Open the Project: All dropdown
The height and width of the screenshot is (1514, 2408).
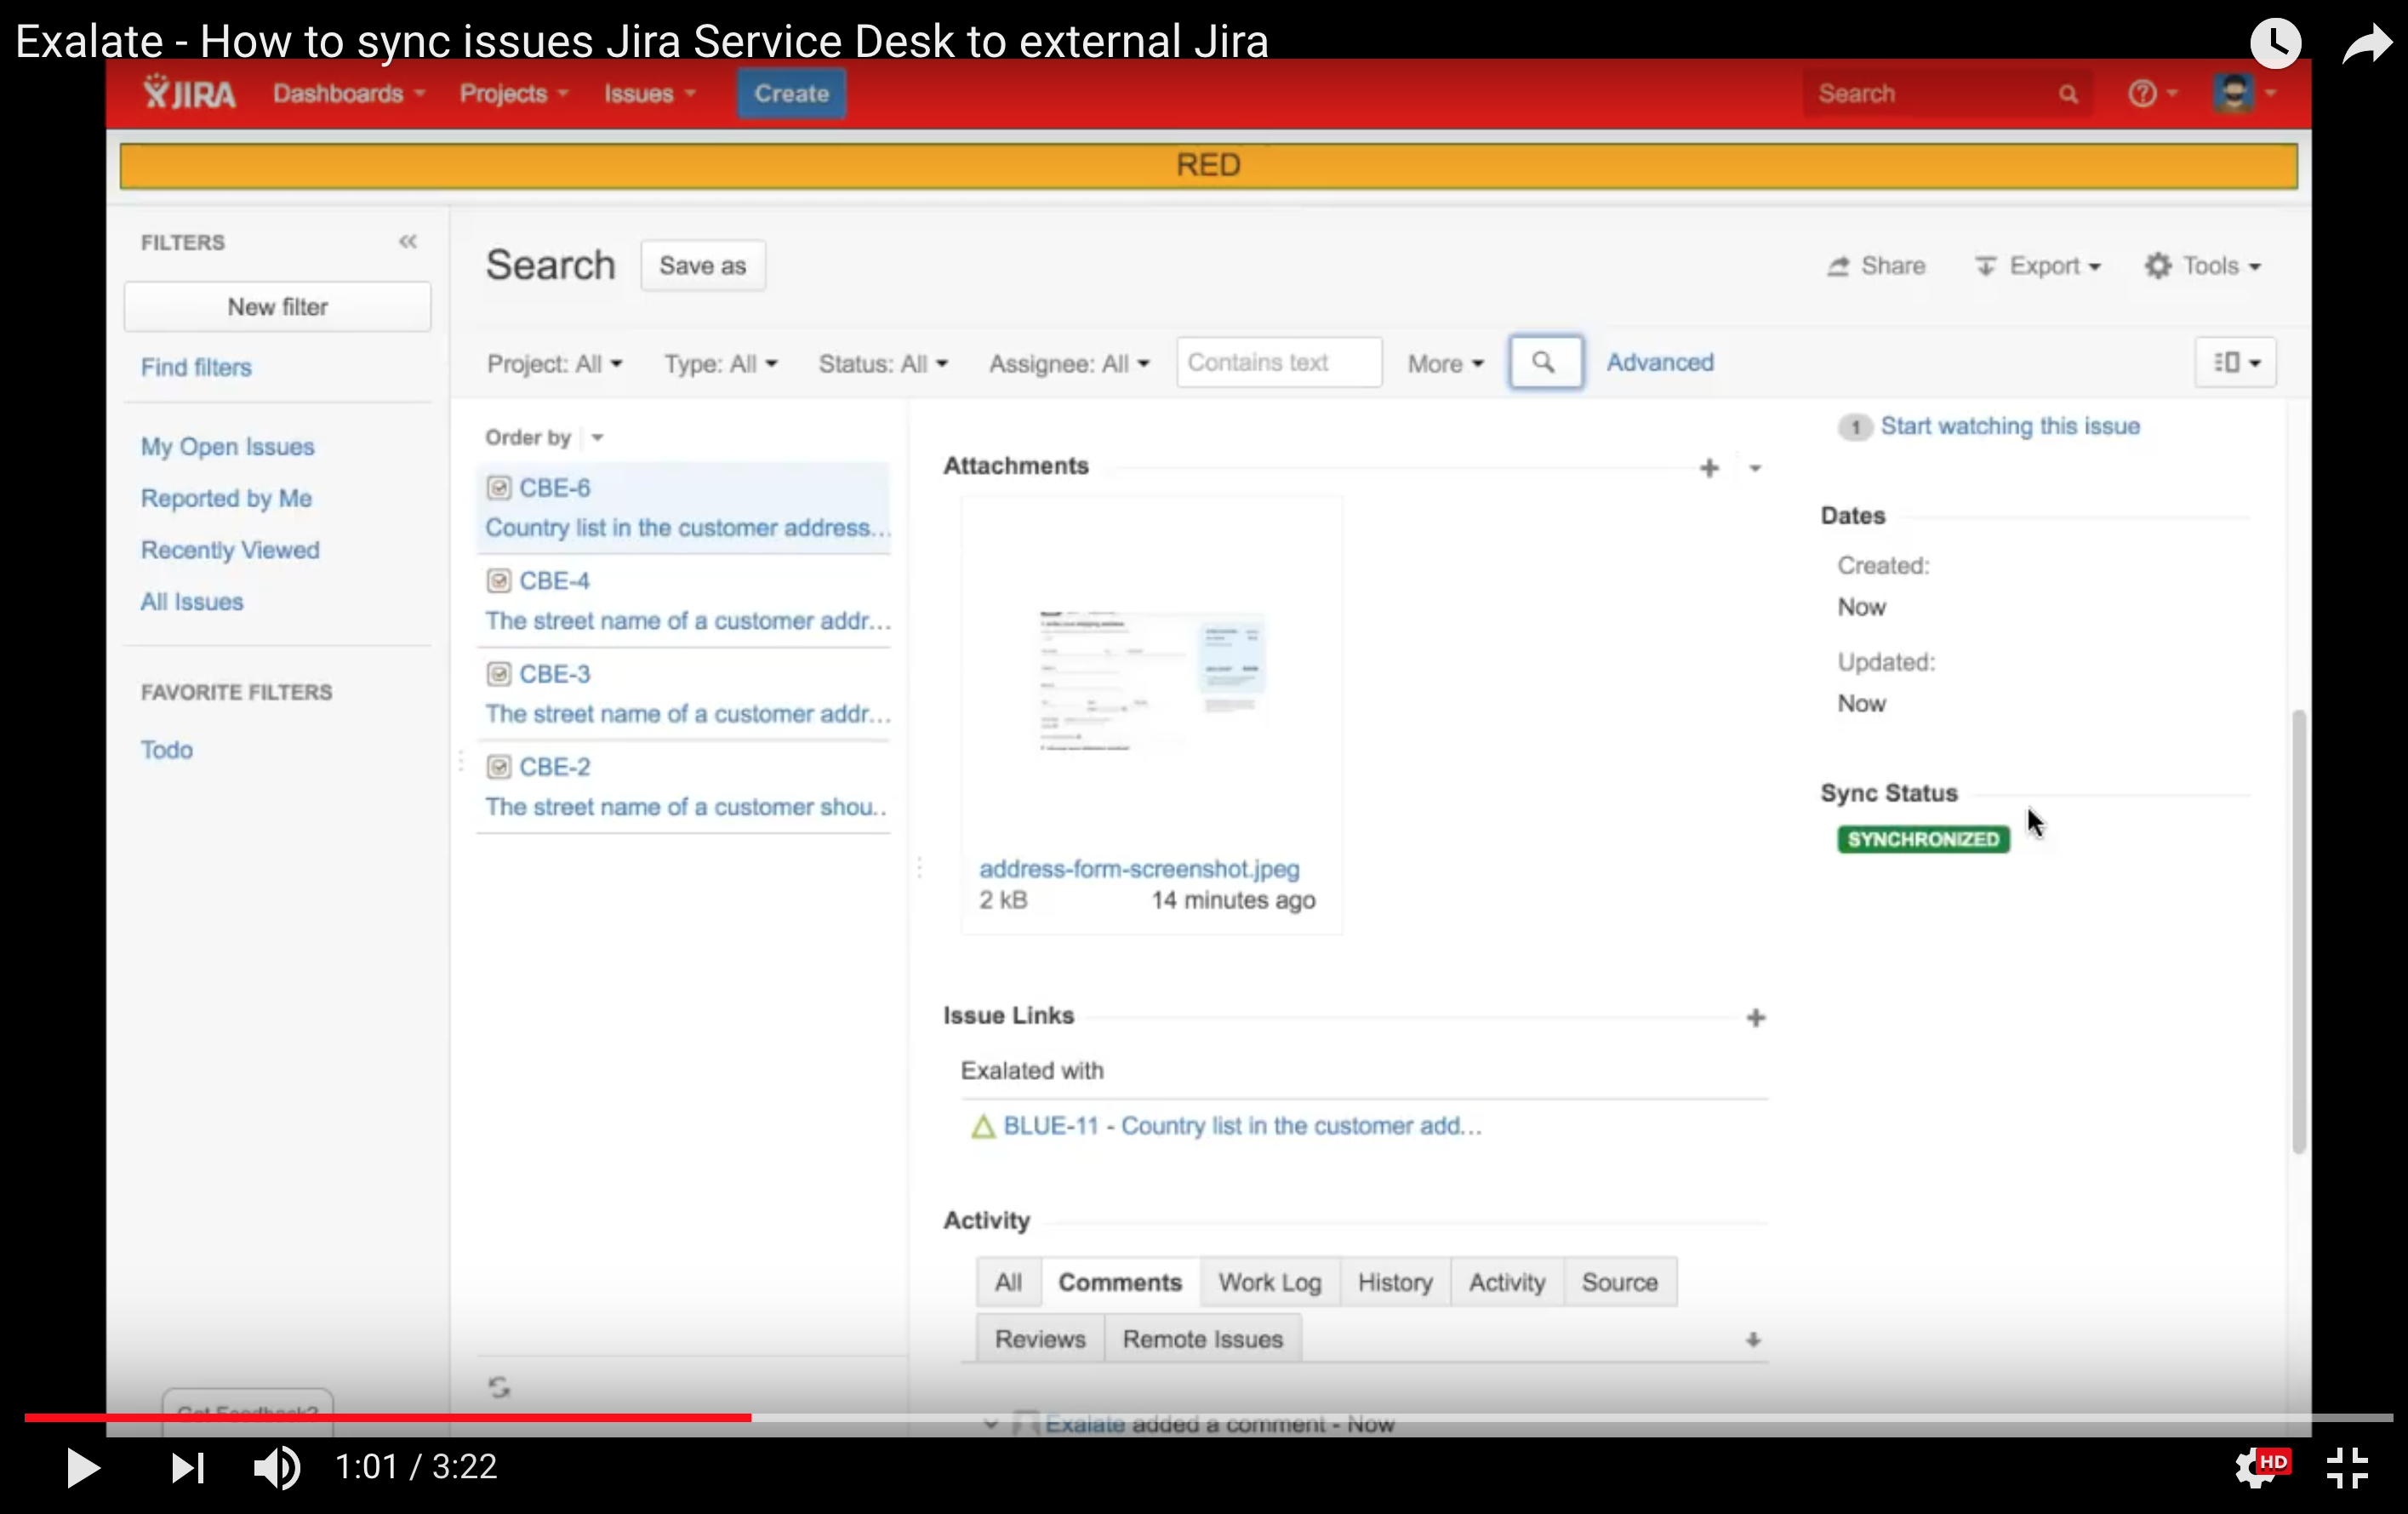(554, 364)
